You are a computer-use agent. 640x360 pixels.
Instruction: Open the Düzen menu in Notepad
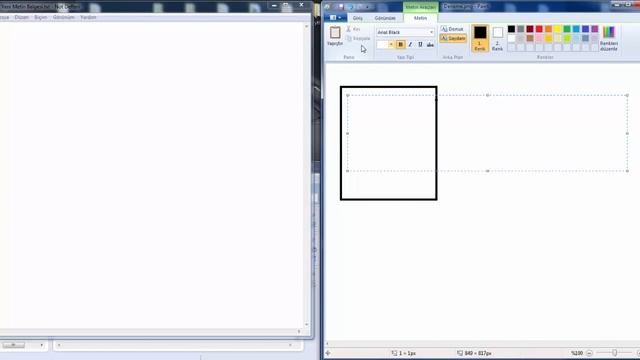(22, 17)
